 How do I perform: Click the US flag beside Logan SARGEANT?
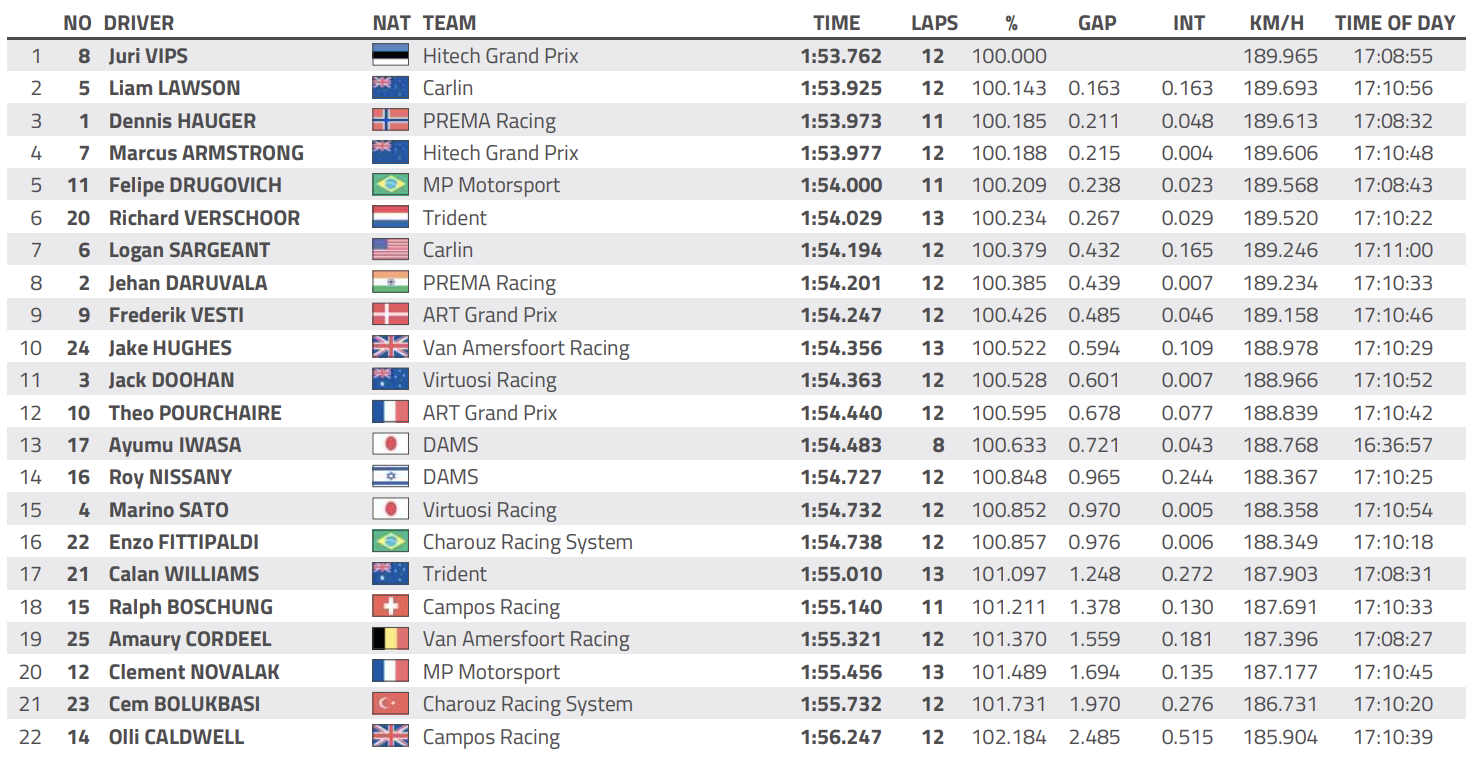[390, 250]
